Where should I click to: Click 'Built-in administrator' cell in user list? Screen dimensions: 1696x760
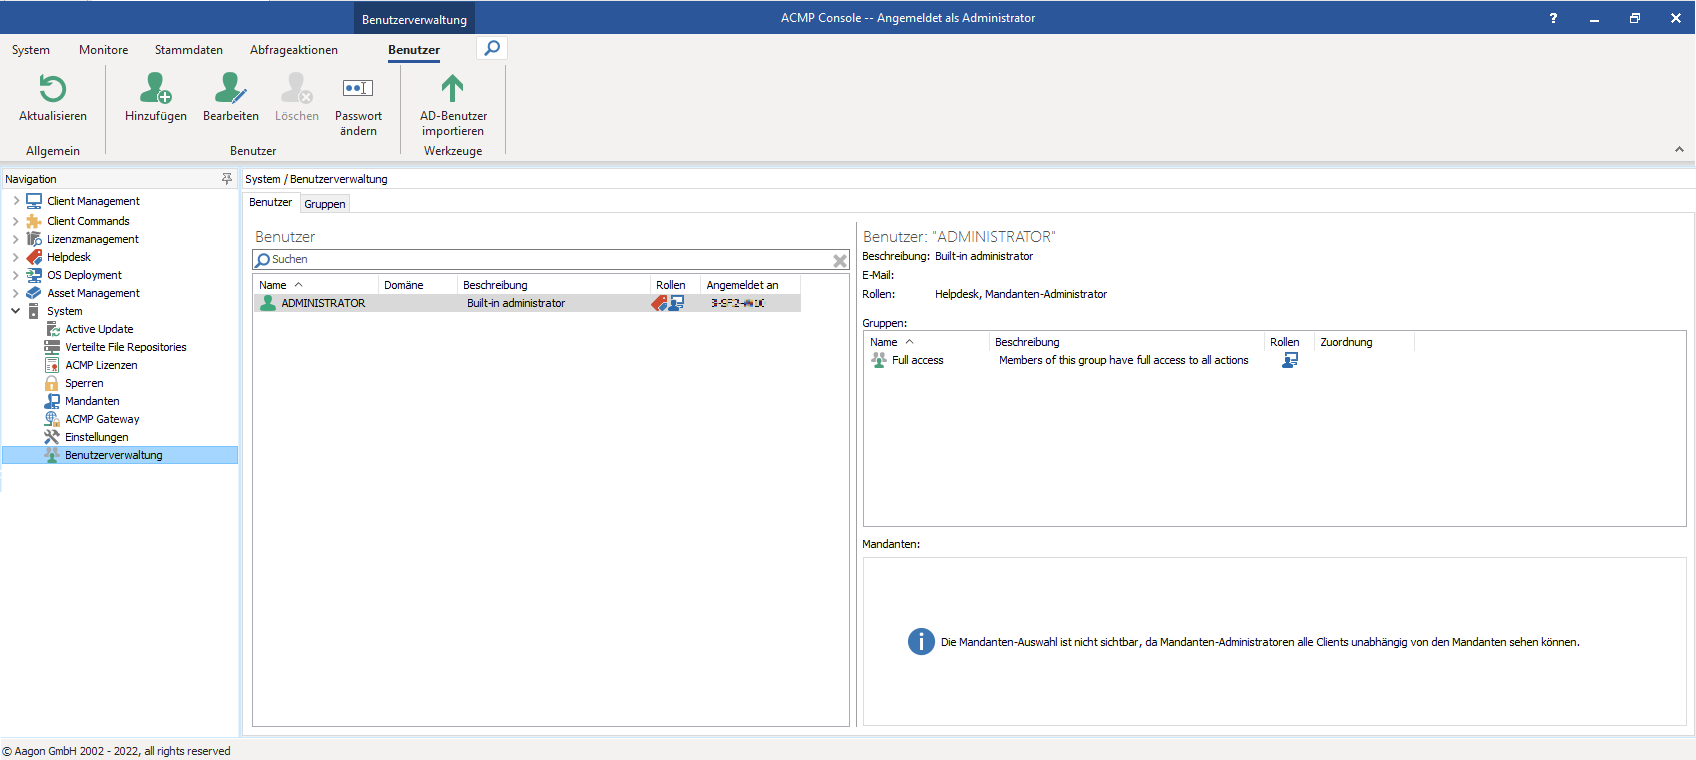pyautogui.click(x=516, y=303)
